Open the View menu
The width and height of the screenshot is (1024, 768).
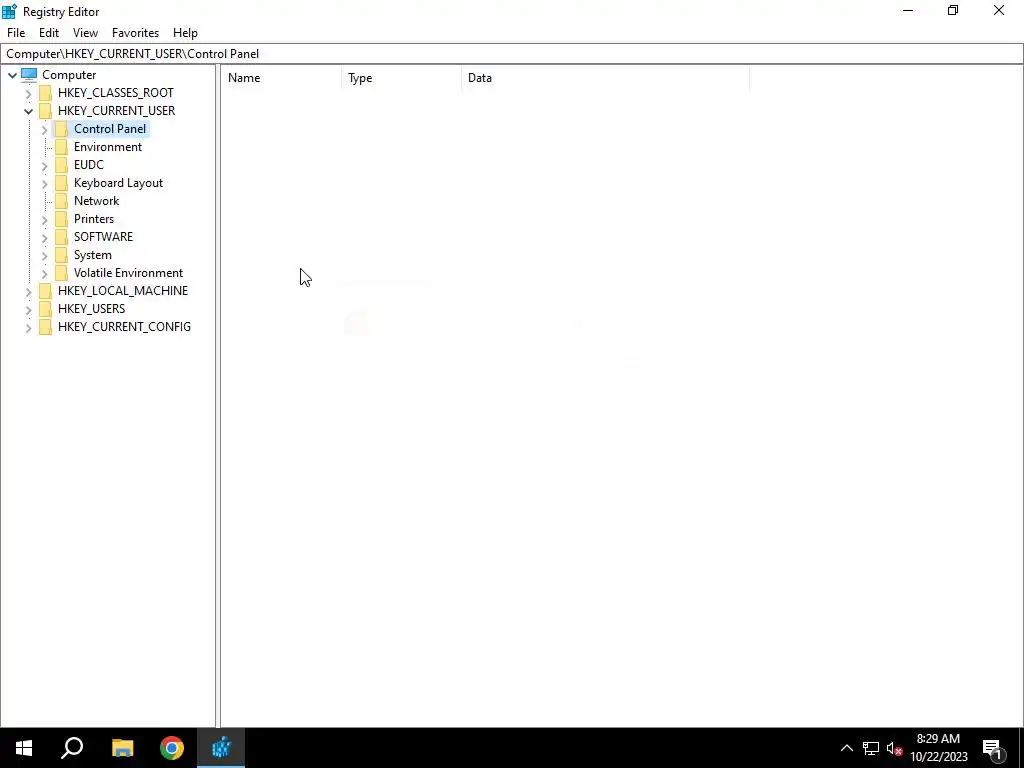pos(85,33)
